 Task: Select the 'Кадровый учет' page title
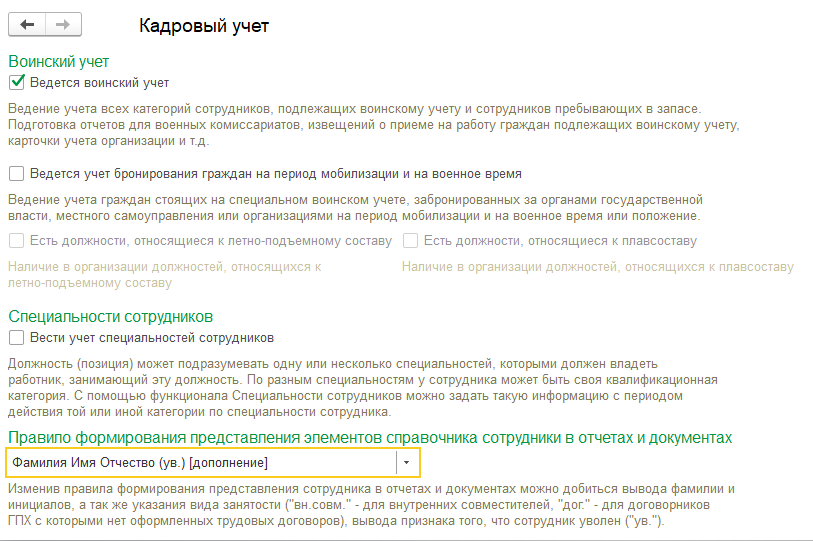click(x=204, y=25)
